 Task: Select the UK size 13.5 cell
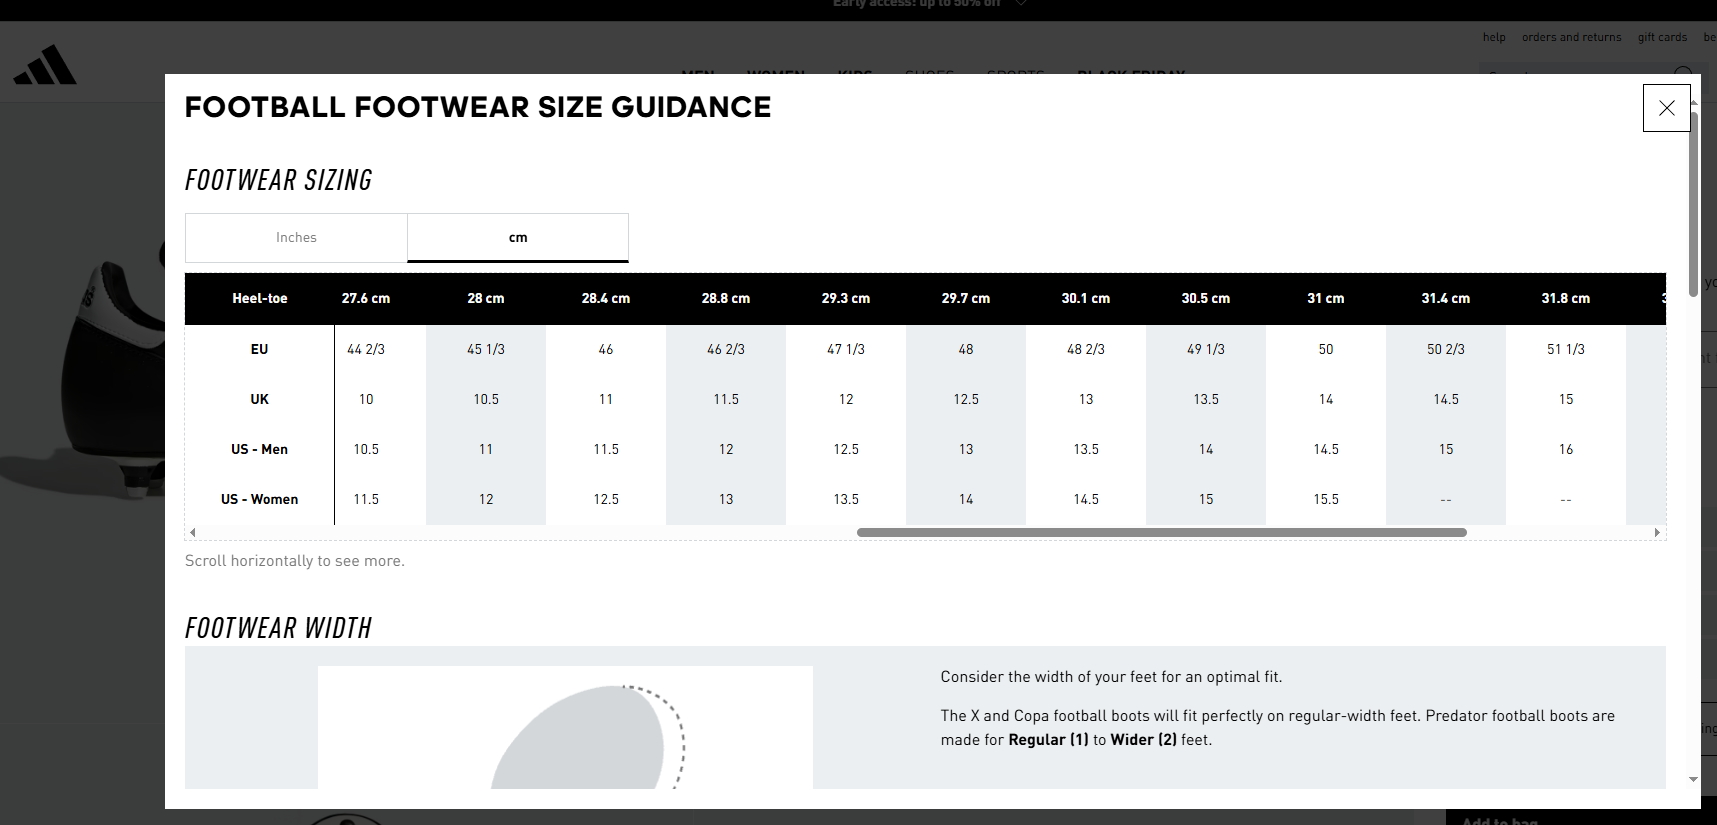[x=1206, y=399]
